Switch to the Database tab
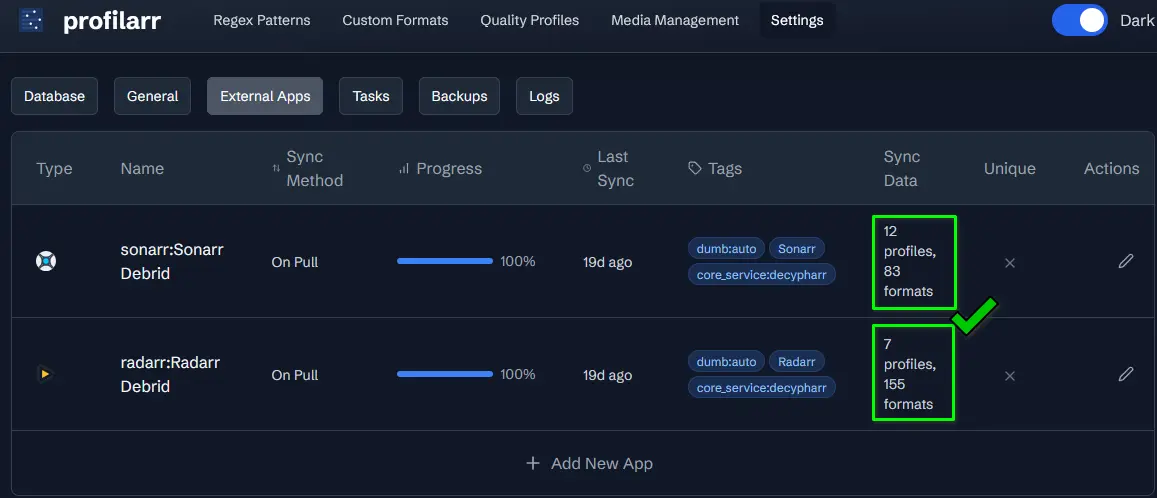 click(x=55, y=96)
